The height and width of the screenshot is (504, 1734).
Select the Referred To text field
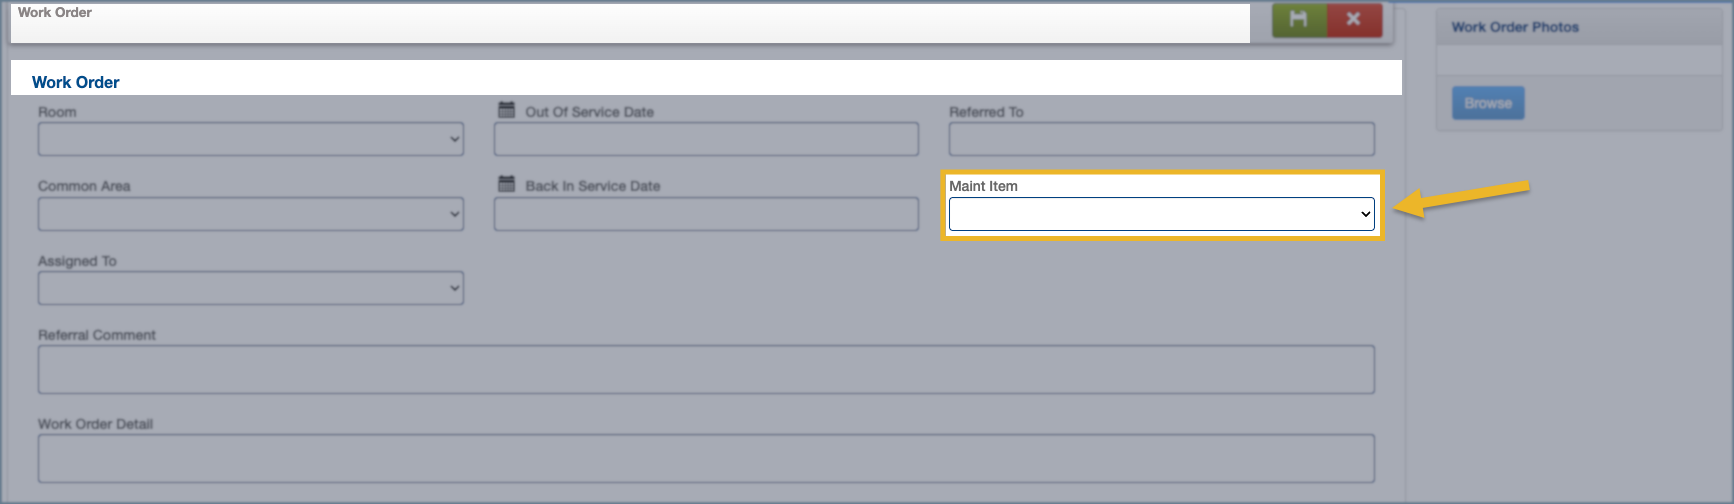[x=1161, y=139]
